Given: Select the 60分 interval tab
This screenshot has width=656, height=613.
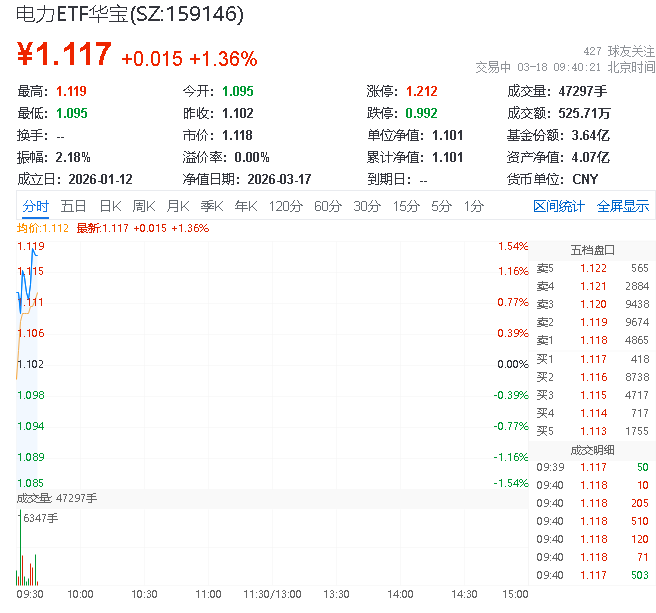Looking at the screenshot, I should (328, 206).
